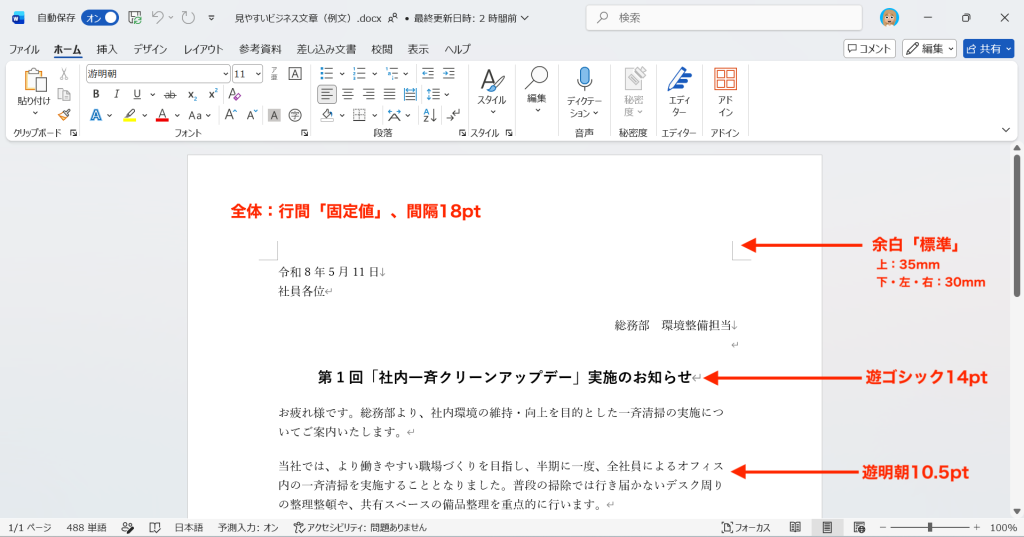Open the font size dropdown
Screen dimensions: 1024x537
(259, 74)
